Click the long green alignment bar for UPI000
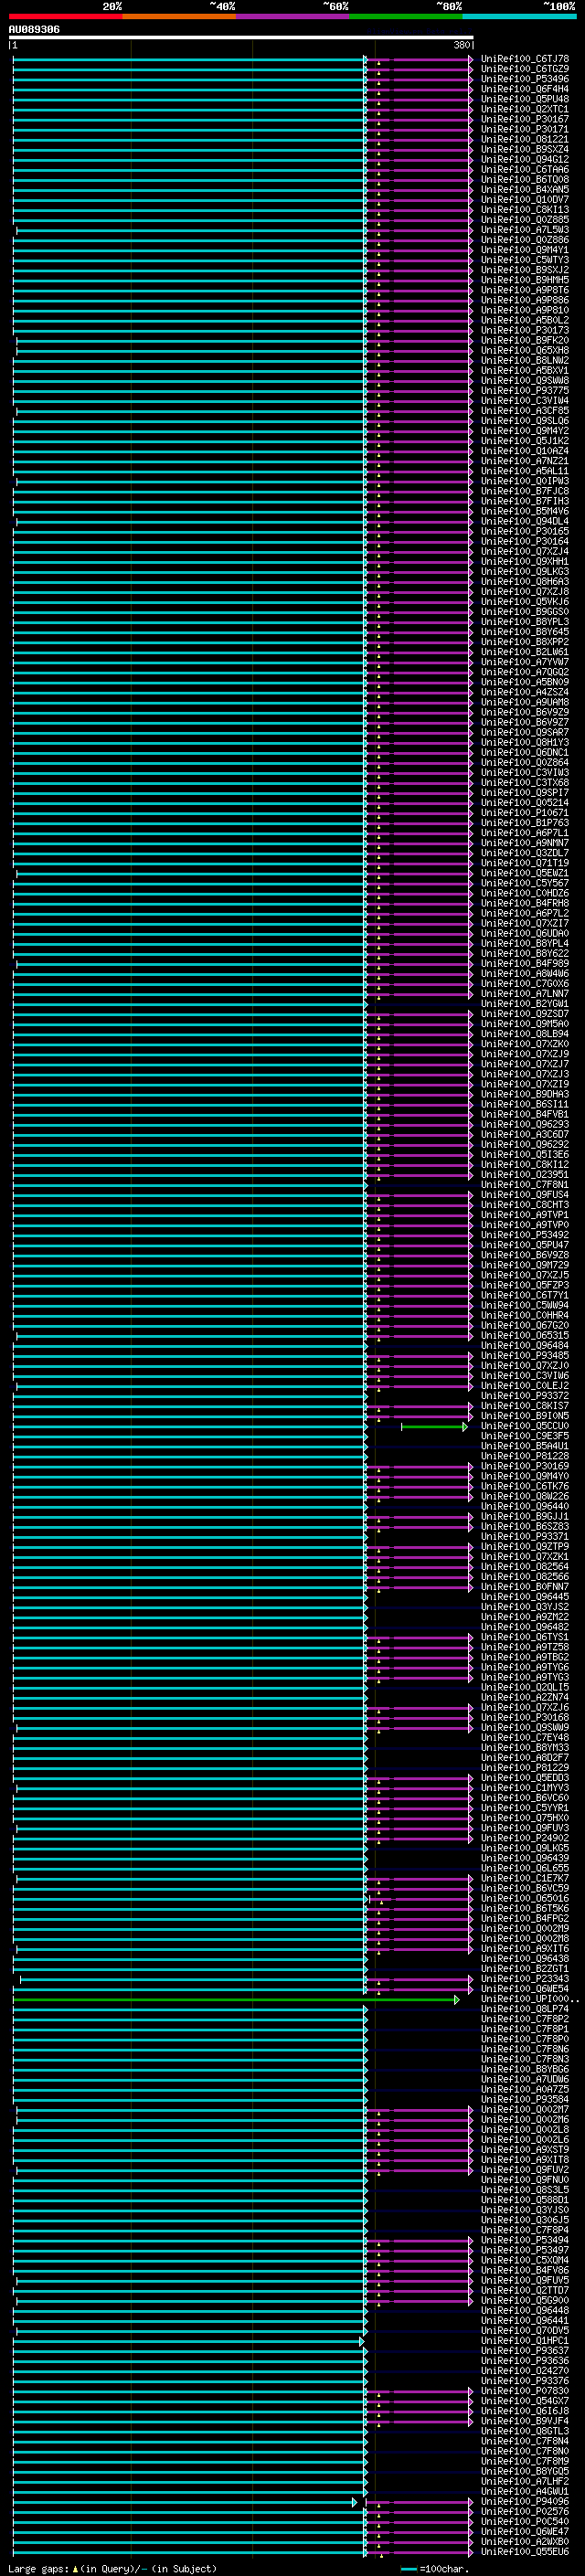This screenshot has height=2576, width=585. (x=236, y=2000)
